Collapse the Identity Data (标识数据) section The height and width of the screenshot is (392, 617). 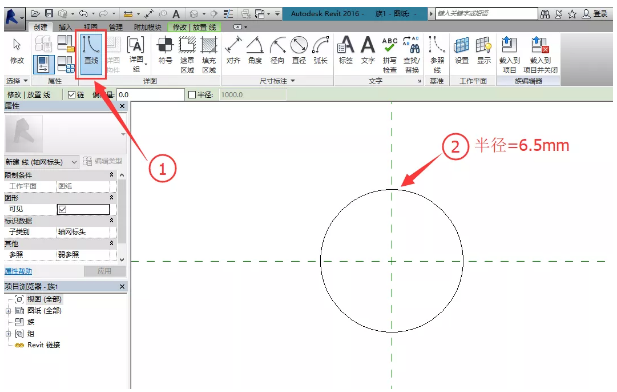[x=111, y=220]
